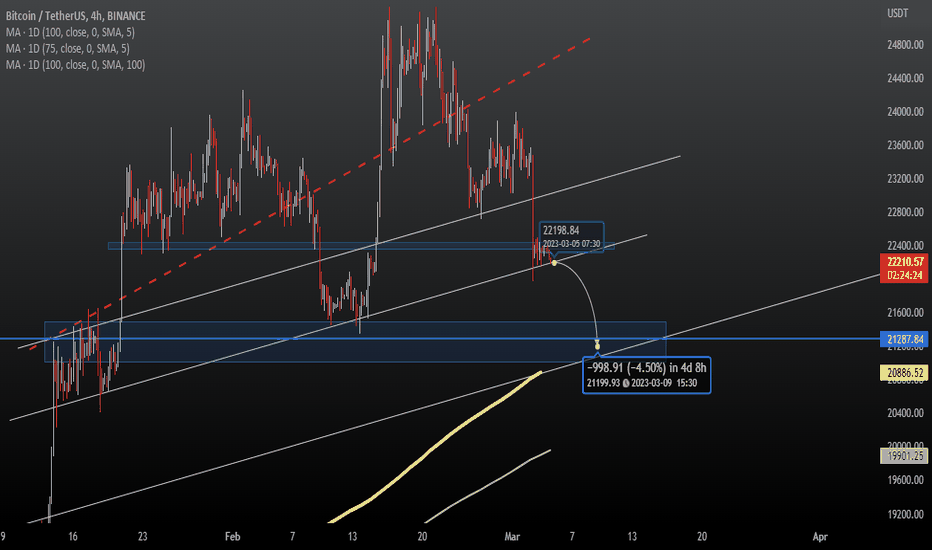Viewport: 932px width, 550px height.
Task: Click the 19200.00 price axis label
Action: tap(905, 514)
